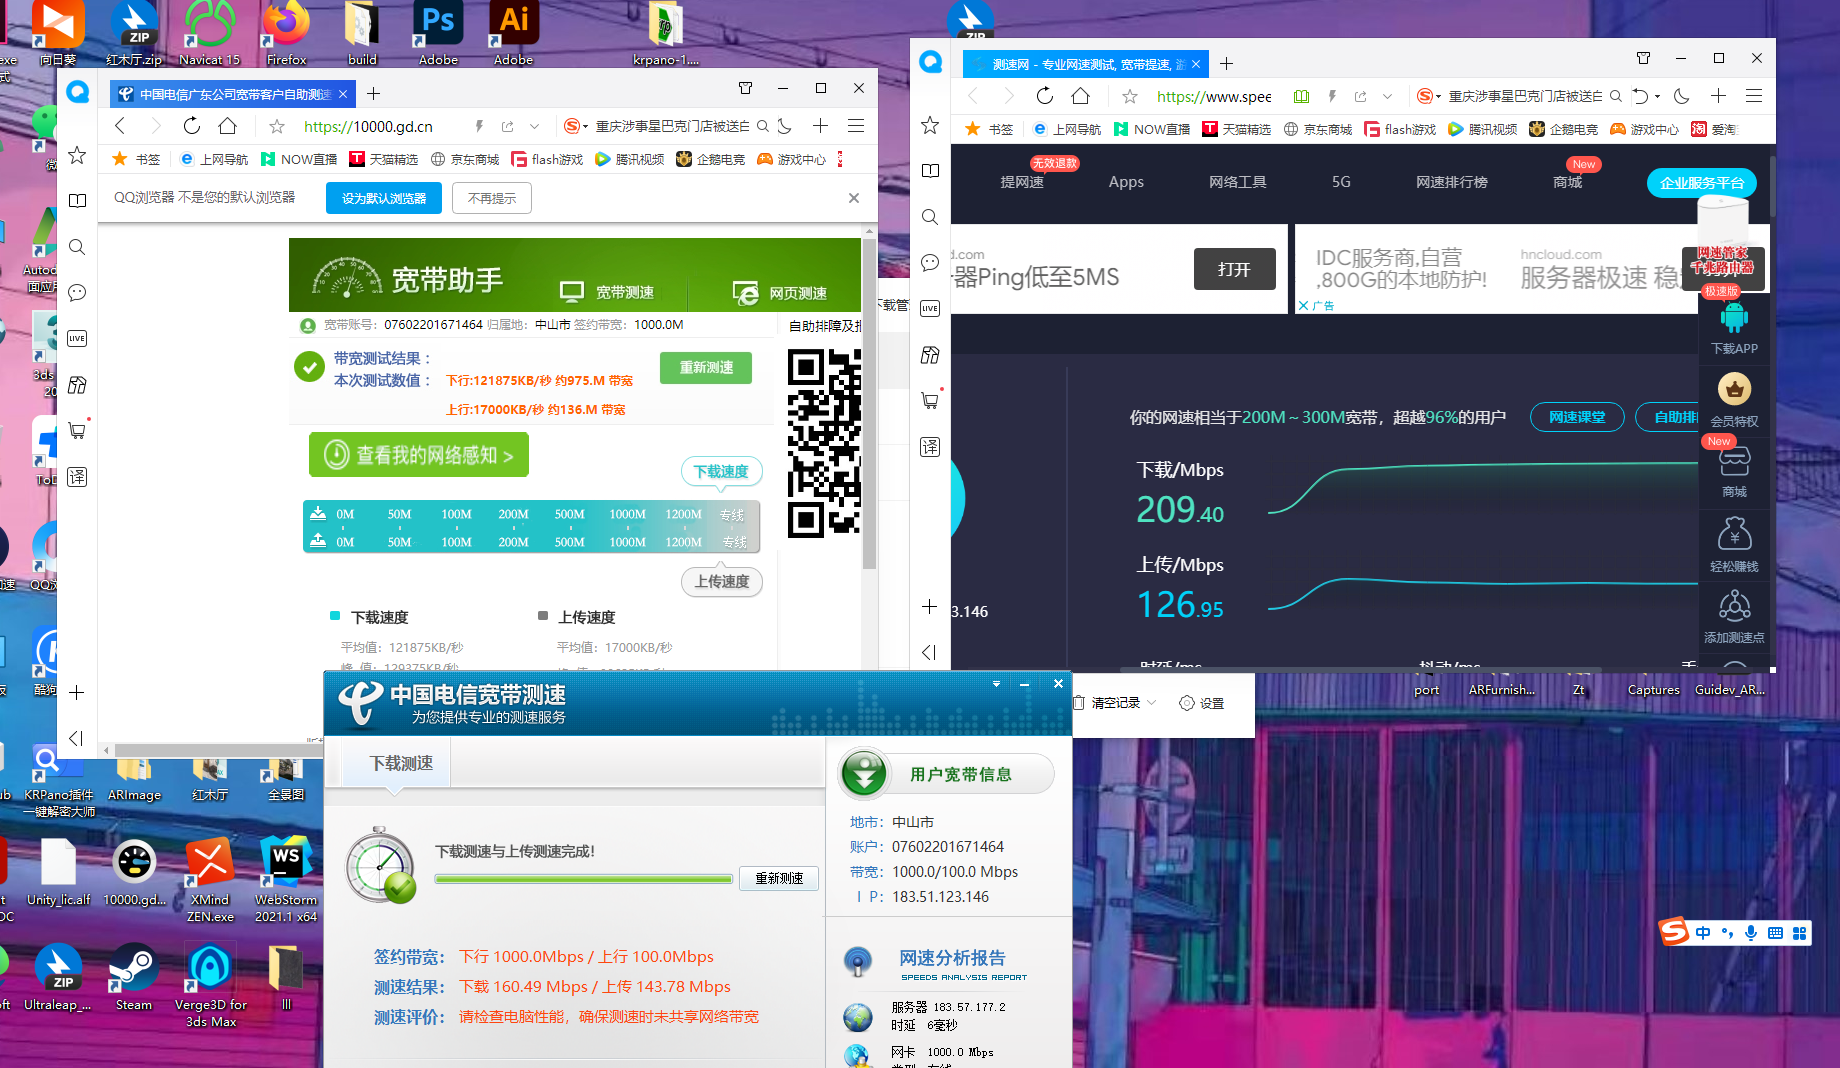The width and height of the screenshot is (1840, 1068).
Task: Click 设为默认浏览器 button
Action: pyautogui.click(x=384, y=198)
